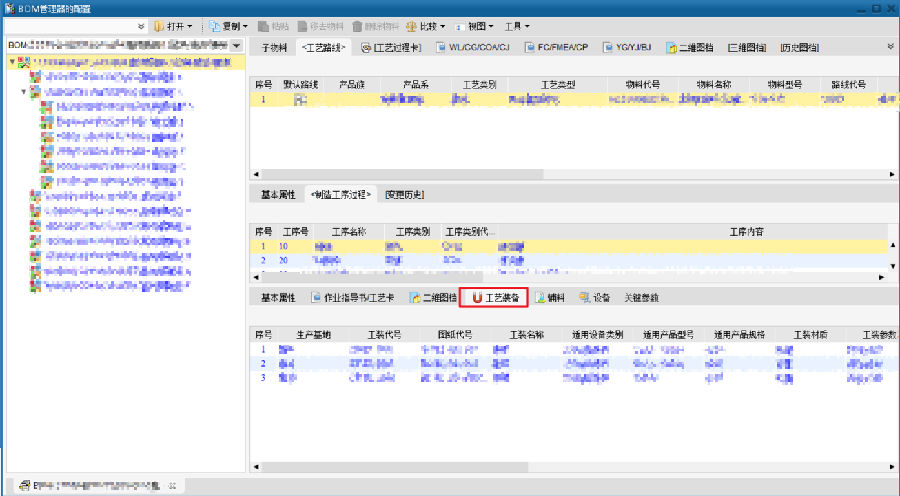Image resolution: width=900 pixels, height=496 pixels.
Task: Open the upper 二维图档 tab with folder icon
Action: [x=689, y=47]
